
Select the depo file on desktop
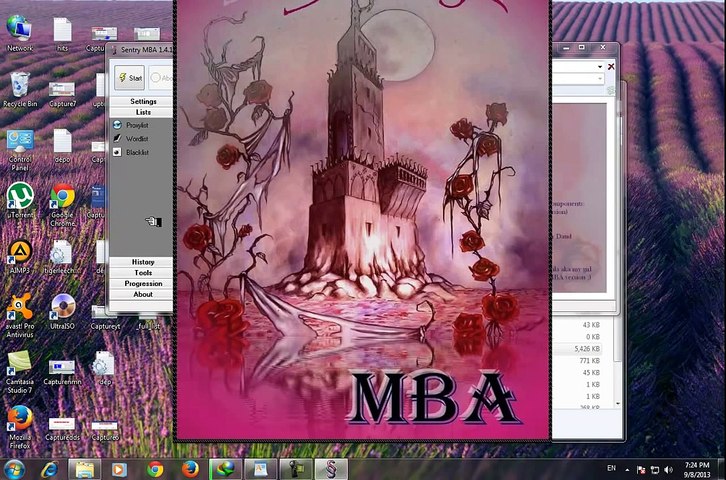click(x=62, y=146)
